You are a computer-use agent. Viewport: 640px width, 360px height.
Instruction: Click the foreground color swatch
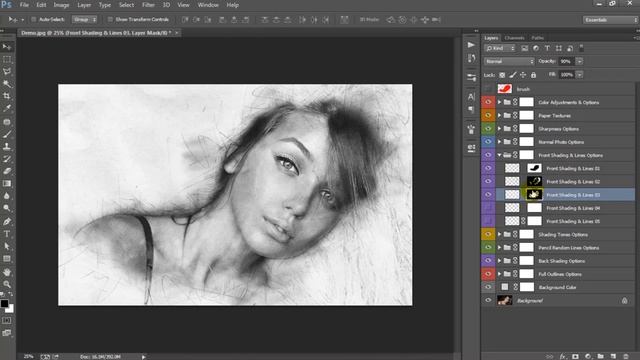point(4,304)
